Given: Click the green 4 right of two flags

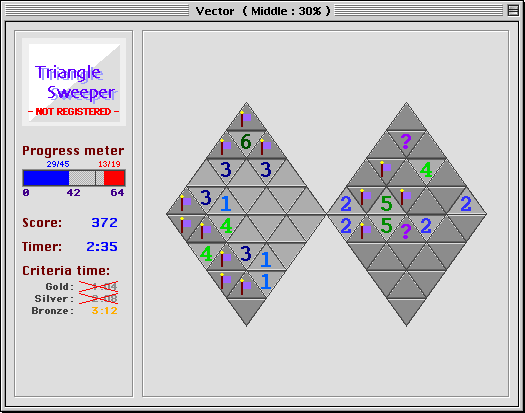Looking at the screenshot, I should (x=226, y=225).
